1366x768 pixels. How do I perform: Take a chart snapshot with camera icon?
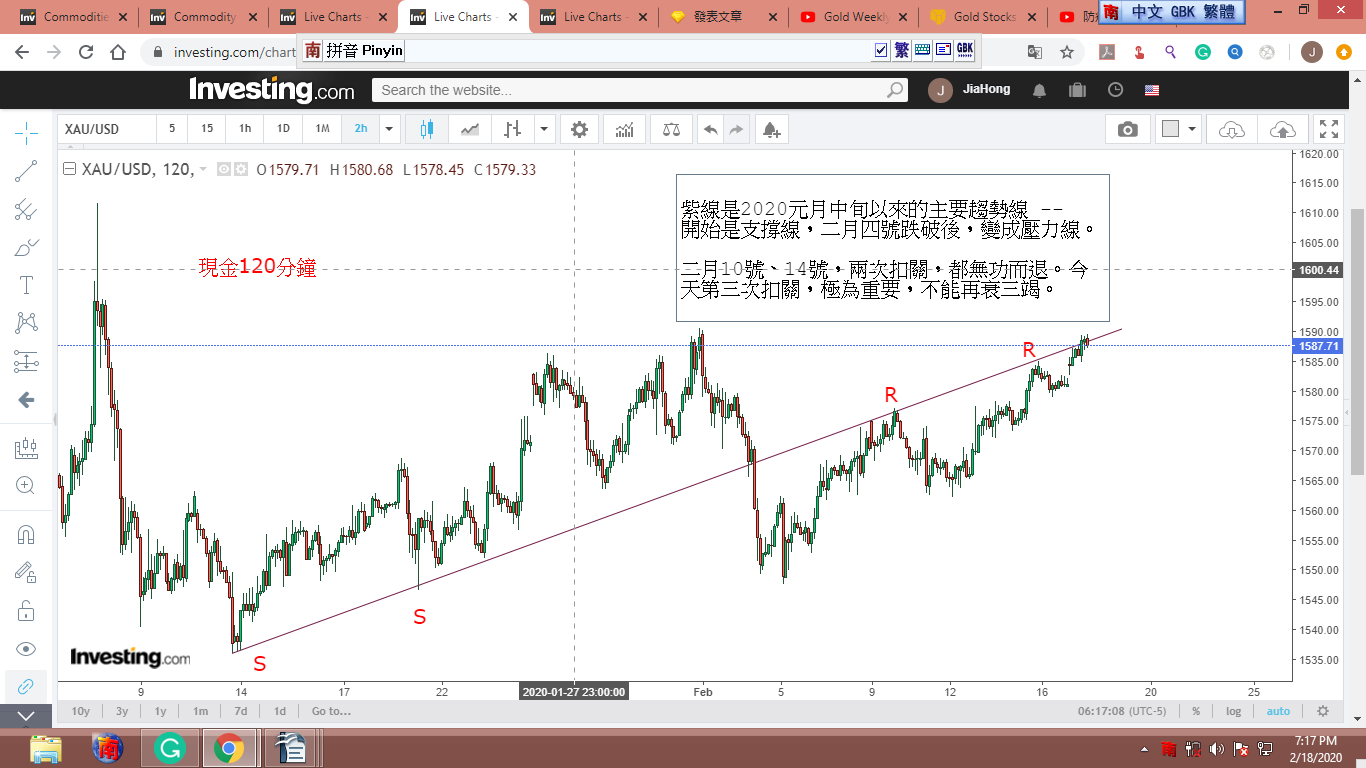[1127, 129]
